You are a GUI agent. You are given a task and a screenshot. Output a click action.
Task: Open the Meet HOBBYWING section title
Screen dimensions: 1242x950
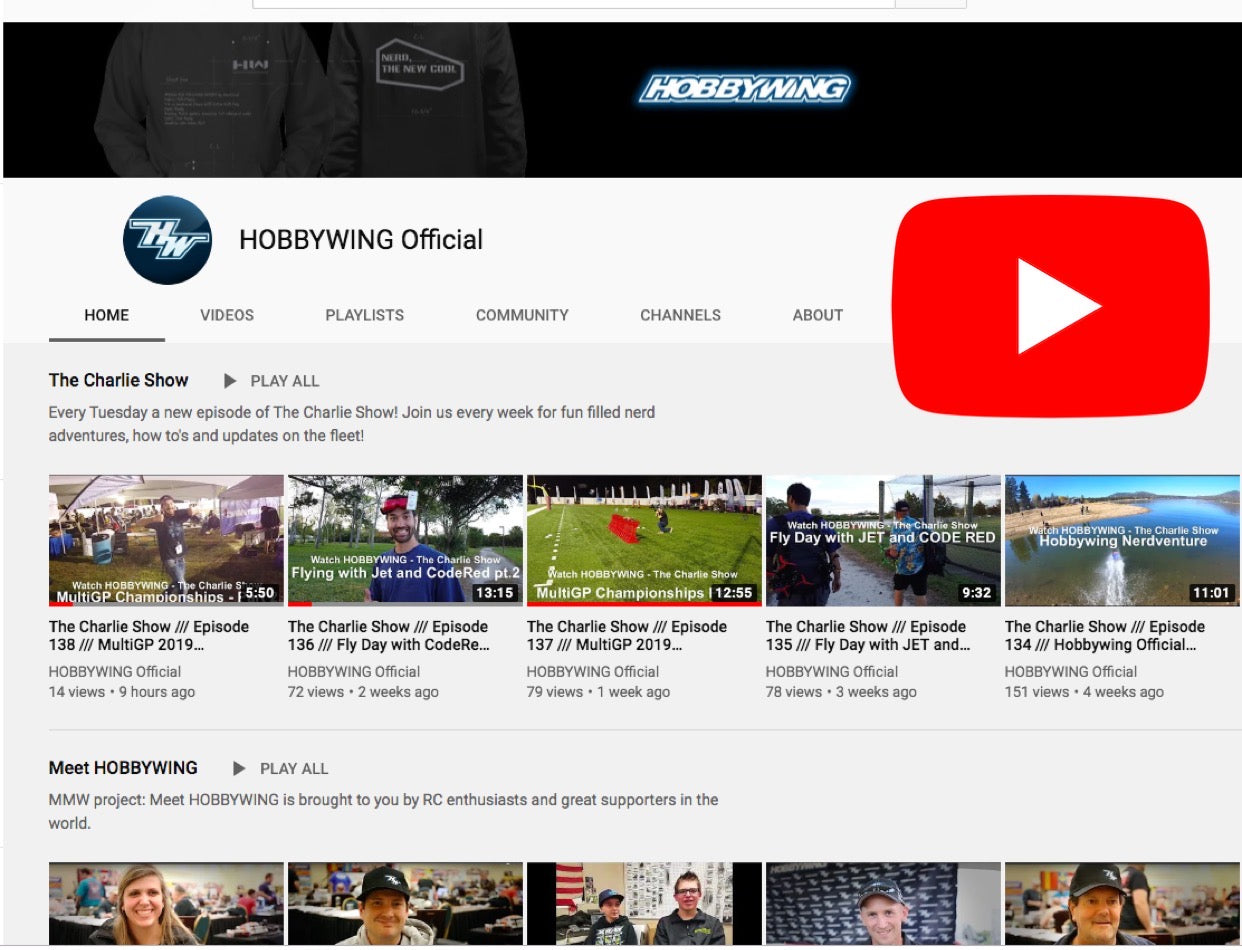coord(123,768)
